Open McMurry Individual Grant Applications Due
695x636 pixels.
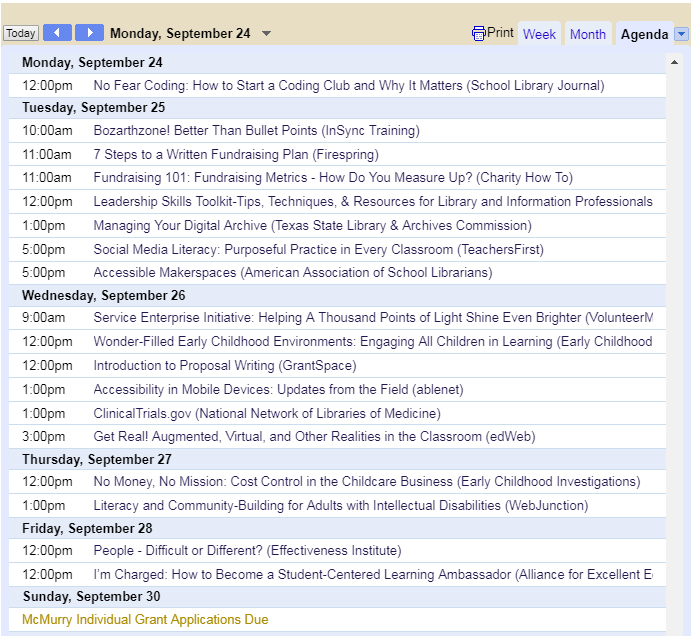[145, 620]
